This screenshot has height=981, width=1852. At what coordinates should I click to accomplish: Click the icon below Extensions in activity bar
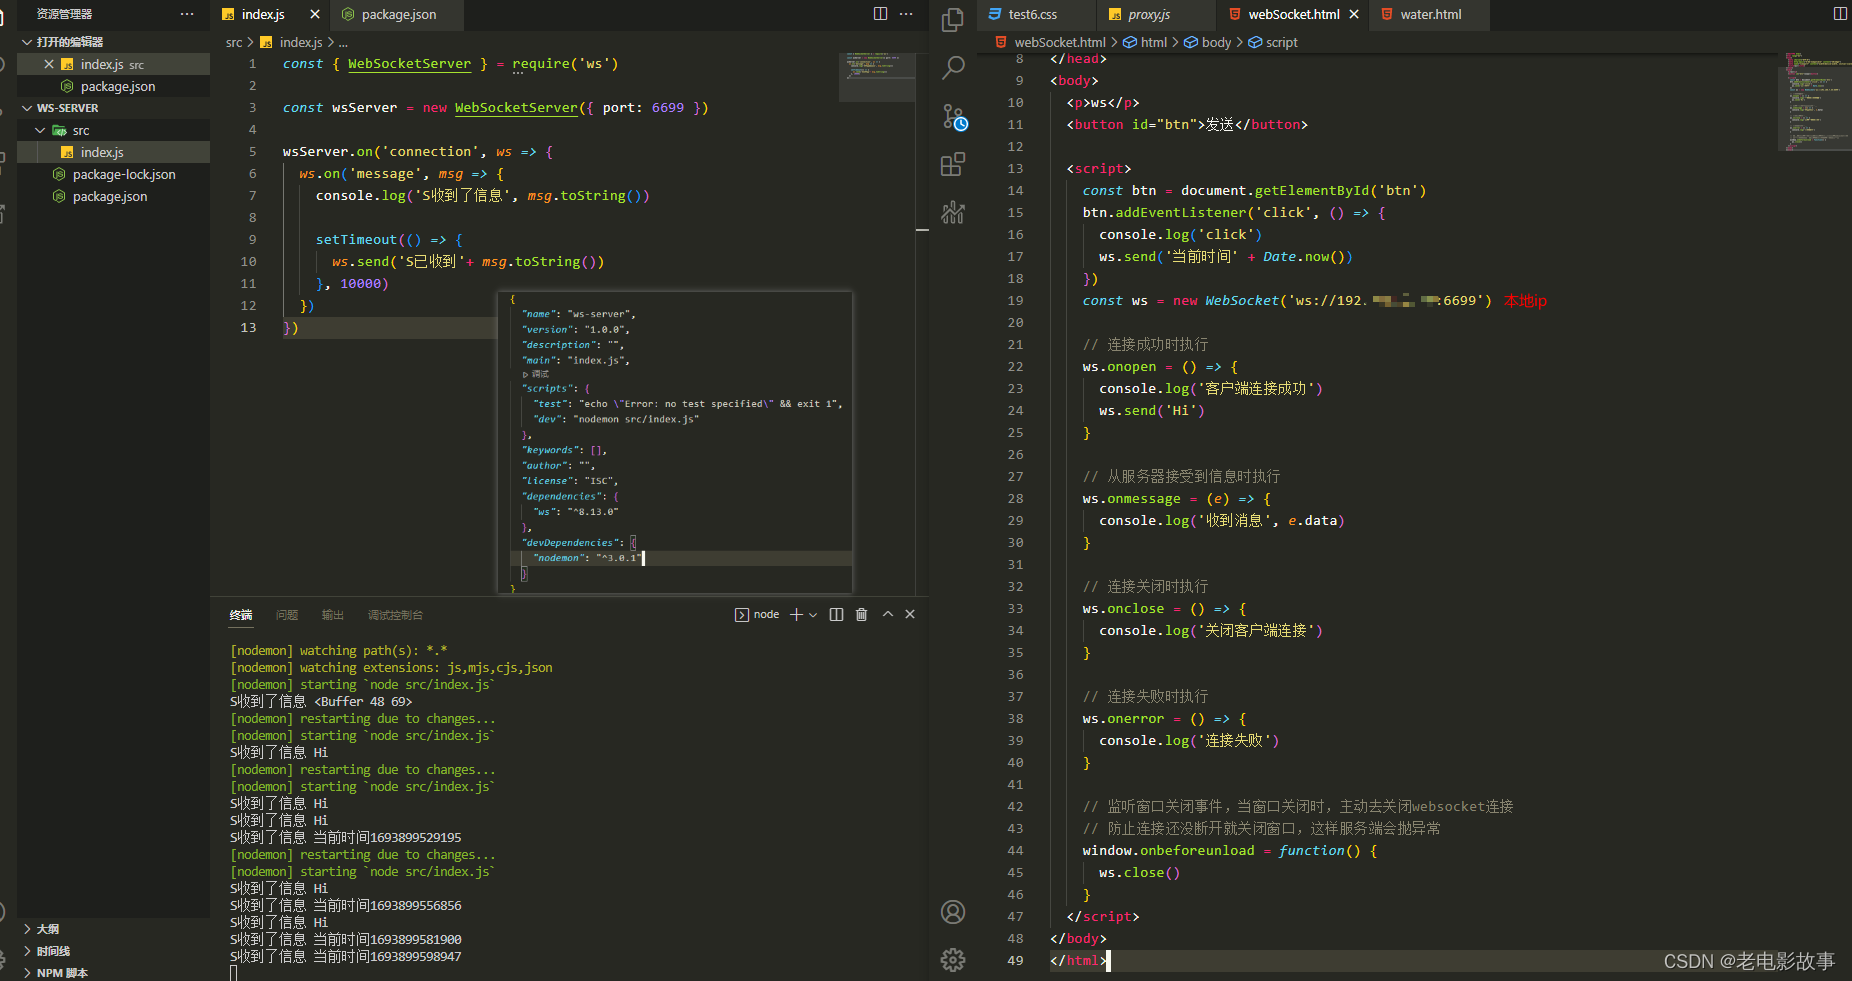pyautogui.click(x=953, y=211)
